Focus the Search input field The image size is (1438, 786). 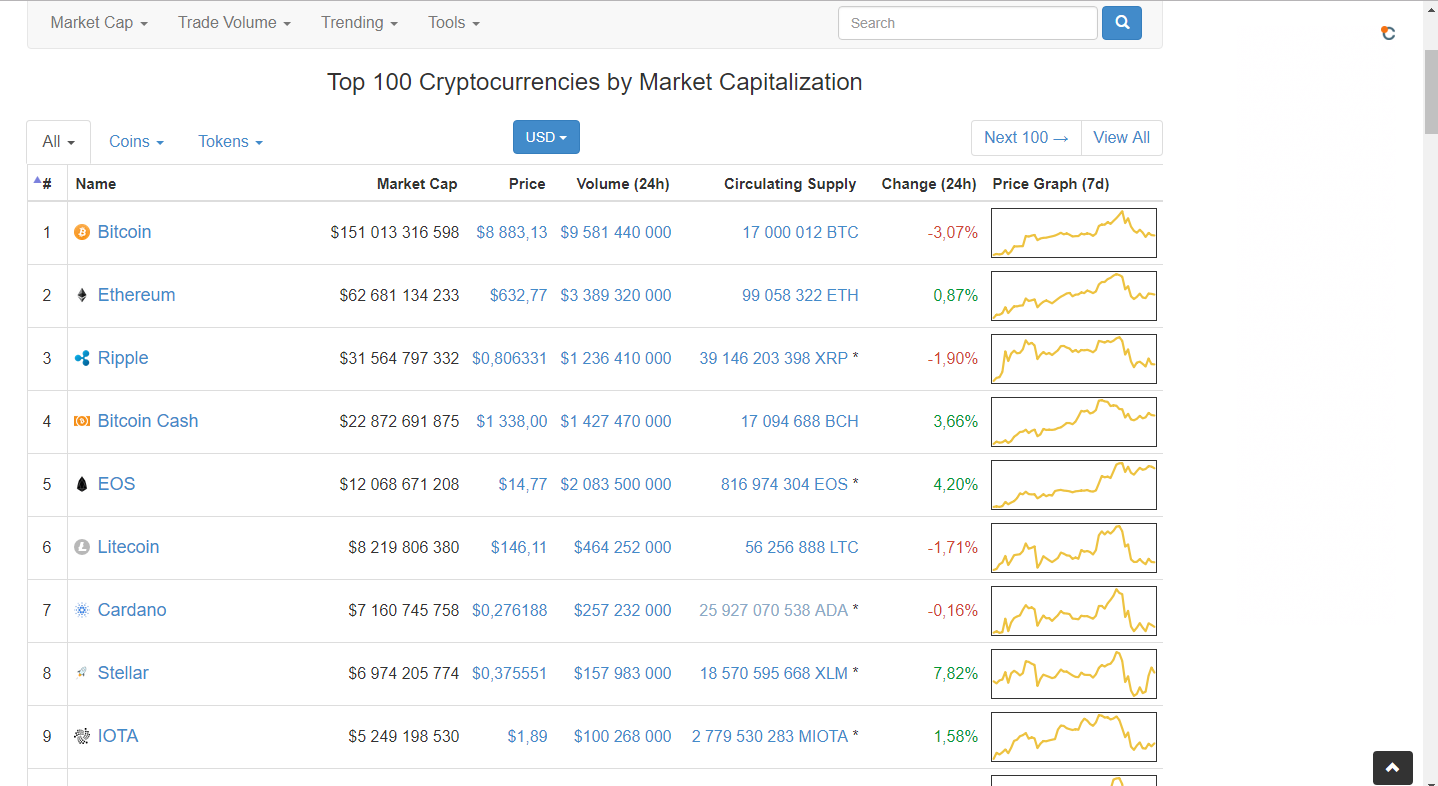967,23
